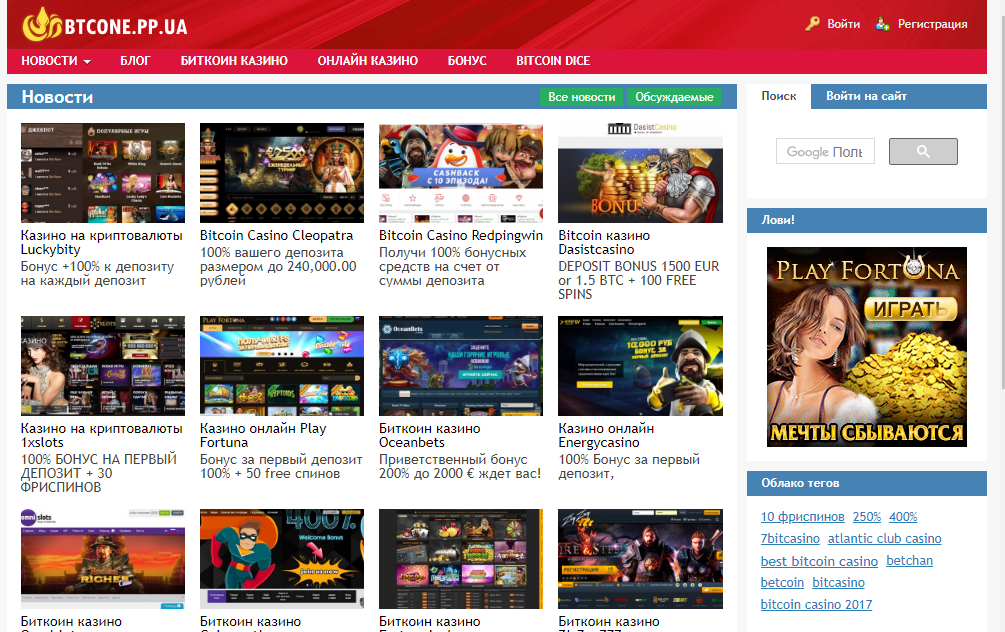The image size is (1005, 632).
Task: Expand the Новости dropdown menu
Action: point(56,61)
